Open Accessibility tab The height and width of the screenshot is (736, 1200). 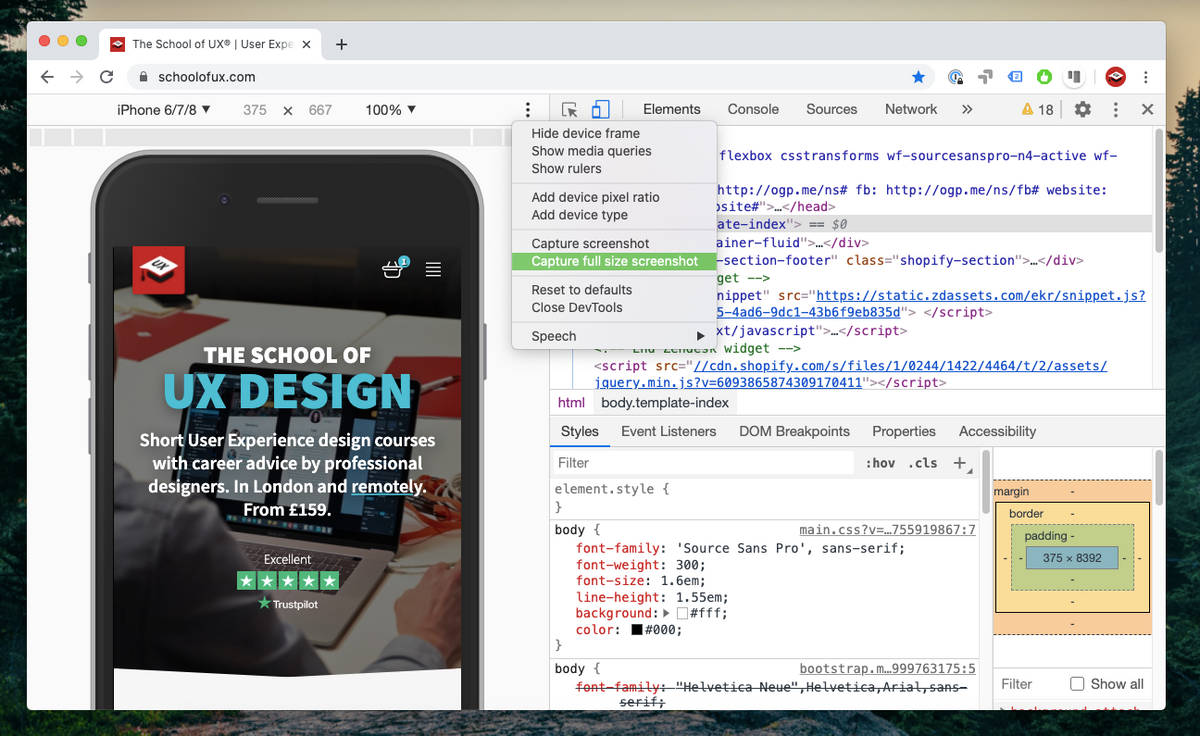(x=997, y=431)
